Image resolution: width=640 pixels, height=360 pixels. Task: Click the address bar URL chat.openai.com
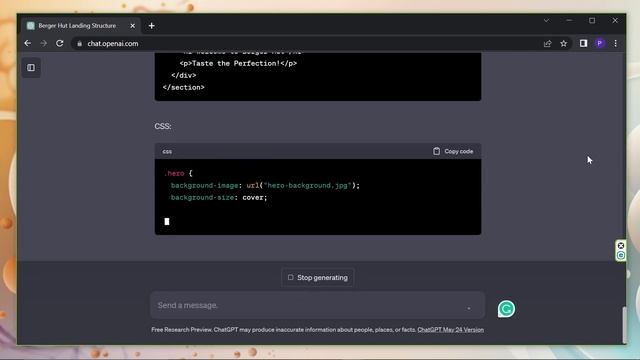point(113,44)
